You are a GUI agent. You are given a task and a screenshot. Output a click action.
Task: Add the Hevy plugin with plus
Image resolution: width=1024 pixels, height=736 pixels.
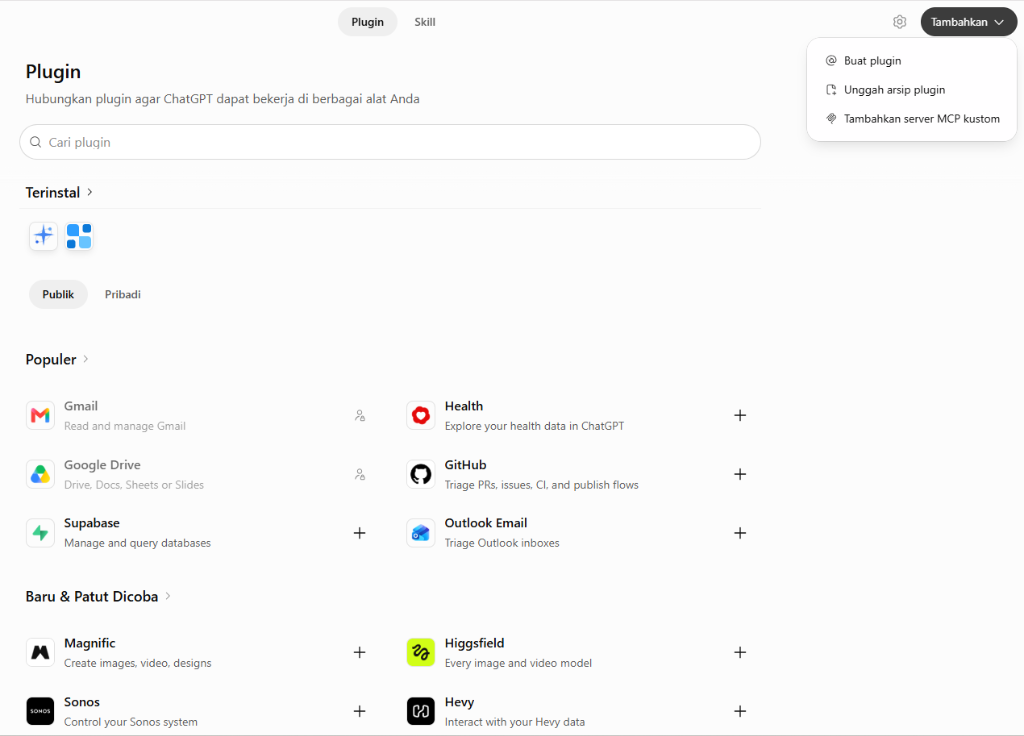(740, 711)
